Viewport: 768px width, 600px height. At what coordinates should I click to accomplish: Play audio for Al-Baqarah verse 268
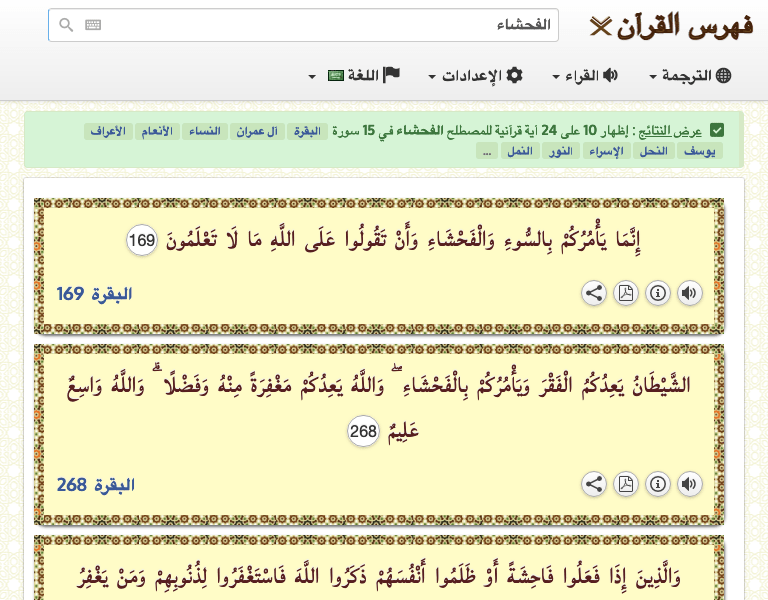click(x=689, y=484)
